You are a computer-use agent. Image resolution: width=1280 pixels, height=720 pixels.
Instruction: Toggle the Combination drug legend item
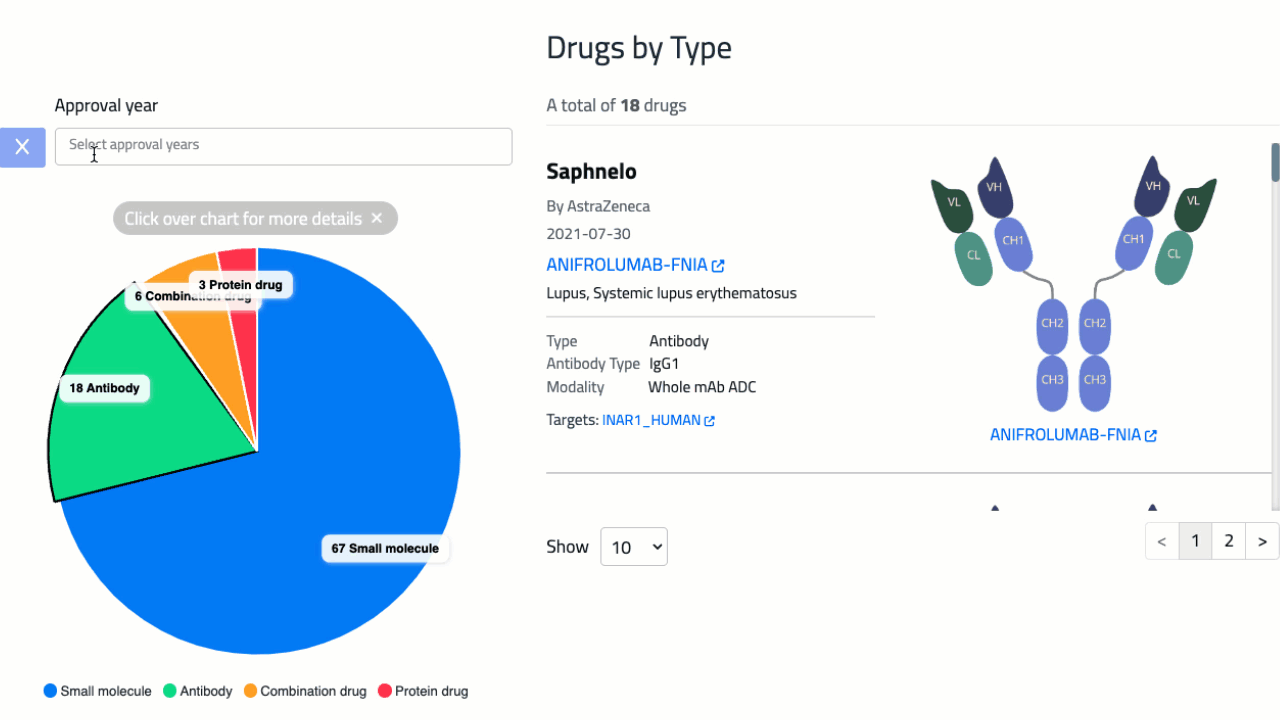point(305,690)
